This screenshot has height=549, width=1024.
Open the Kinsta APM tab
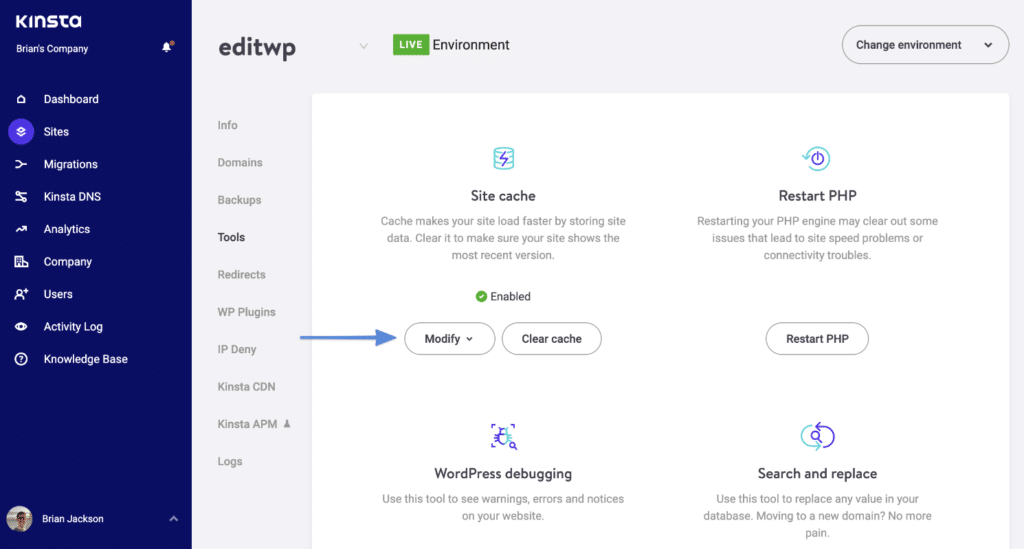tap(247, 424)
